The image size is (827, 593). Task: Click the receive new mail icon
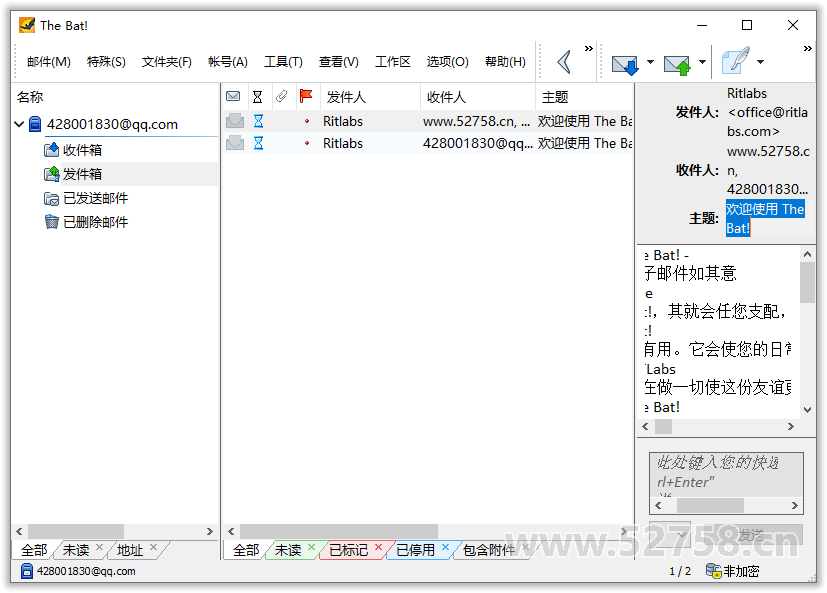625,64
